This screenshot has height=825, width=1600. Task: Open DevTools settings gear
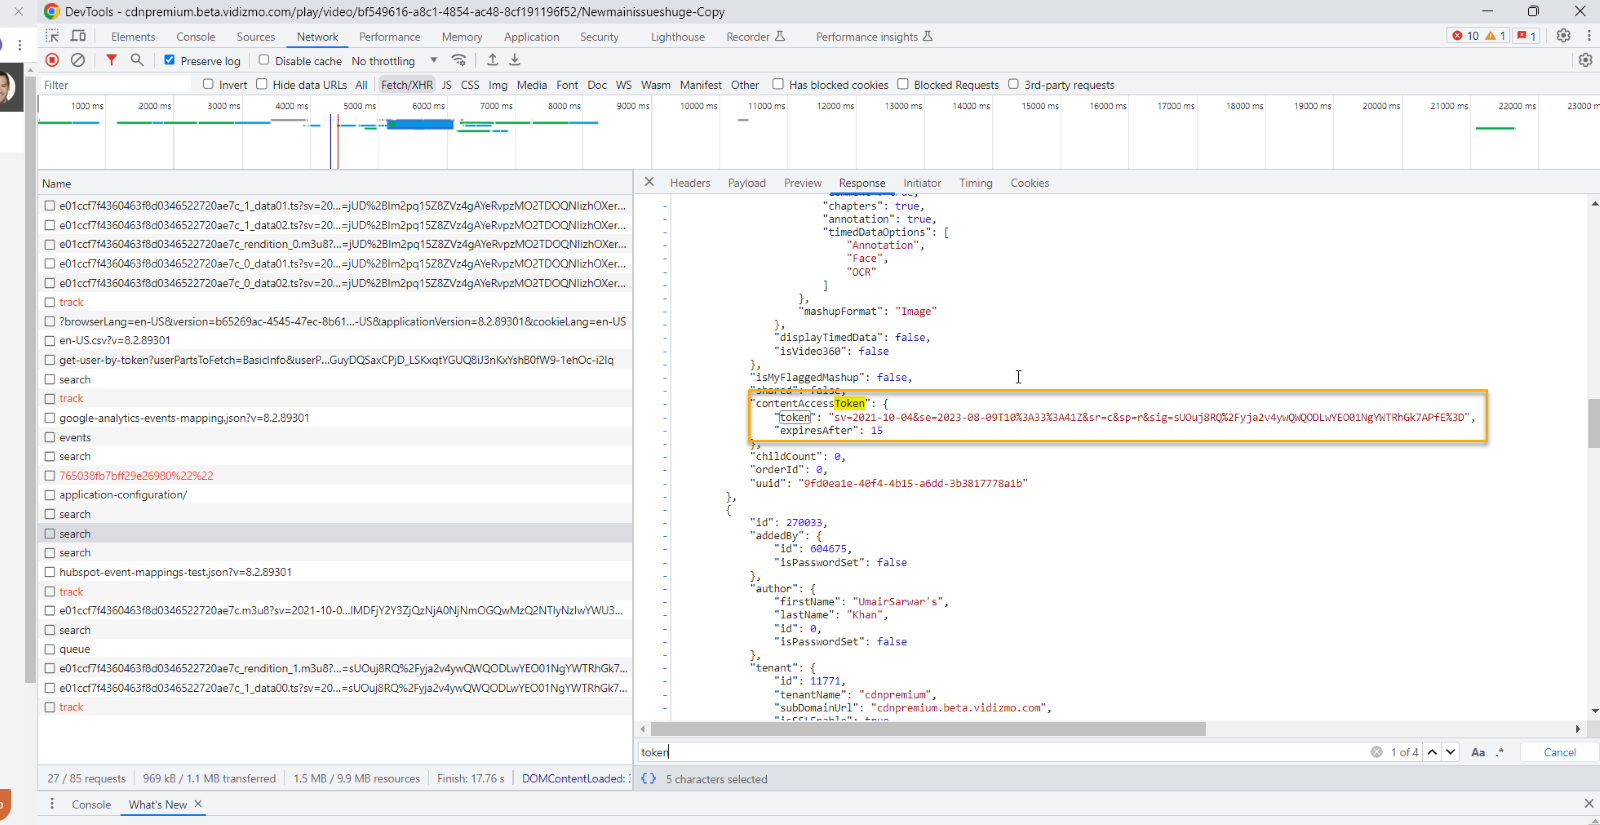pos(1564,36)
